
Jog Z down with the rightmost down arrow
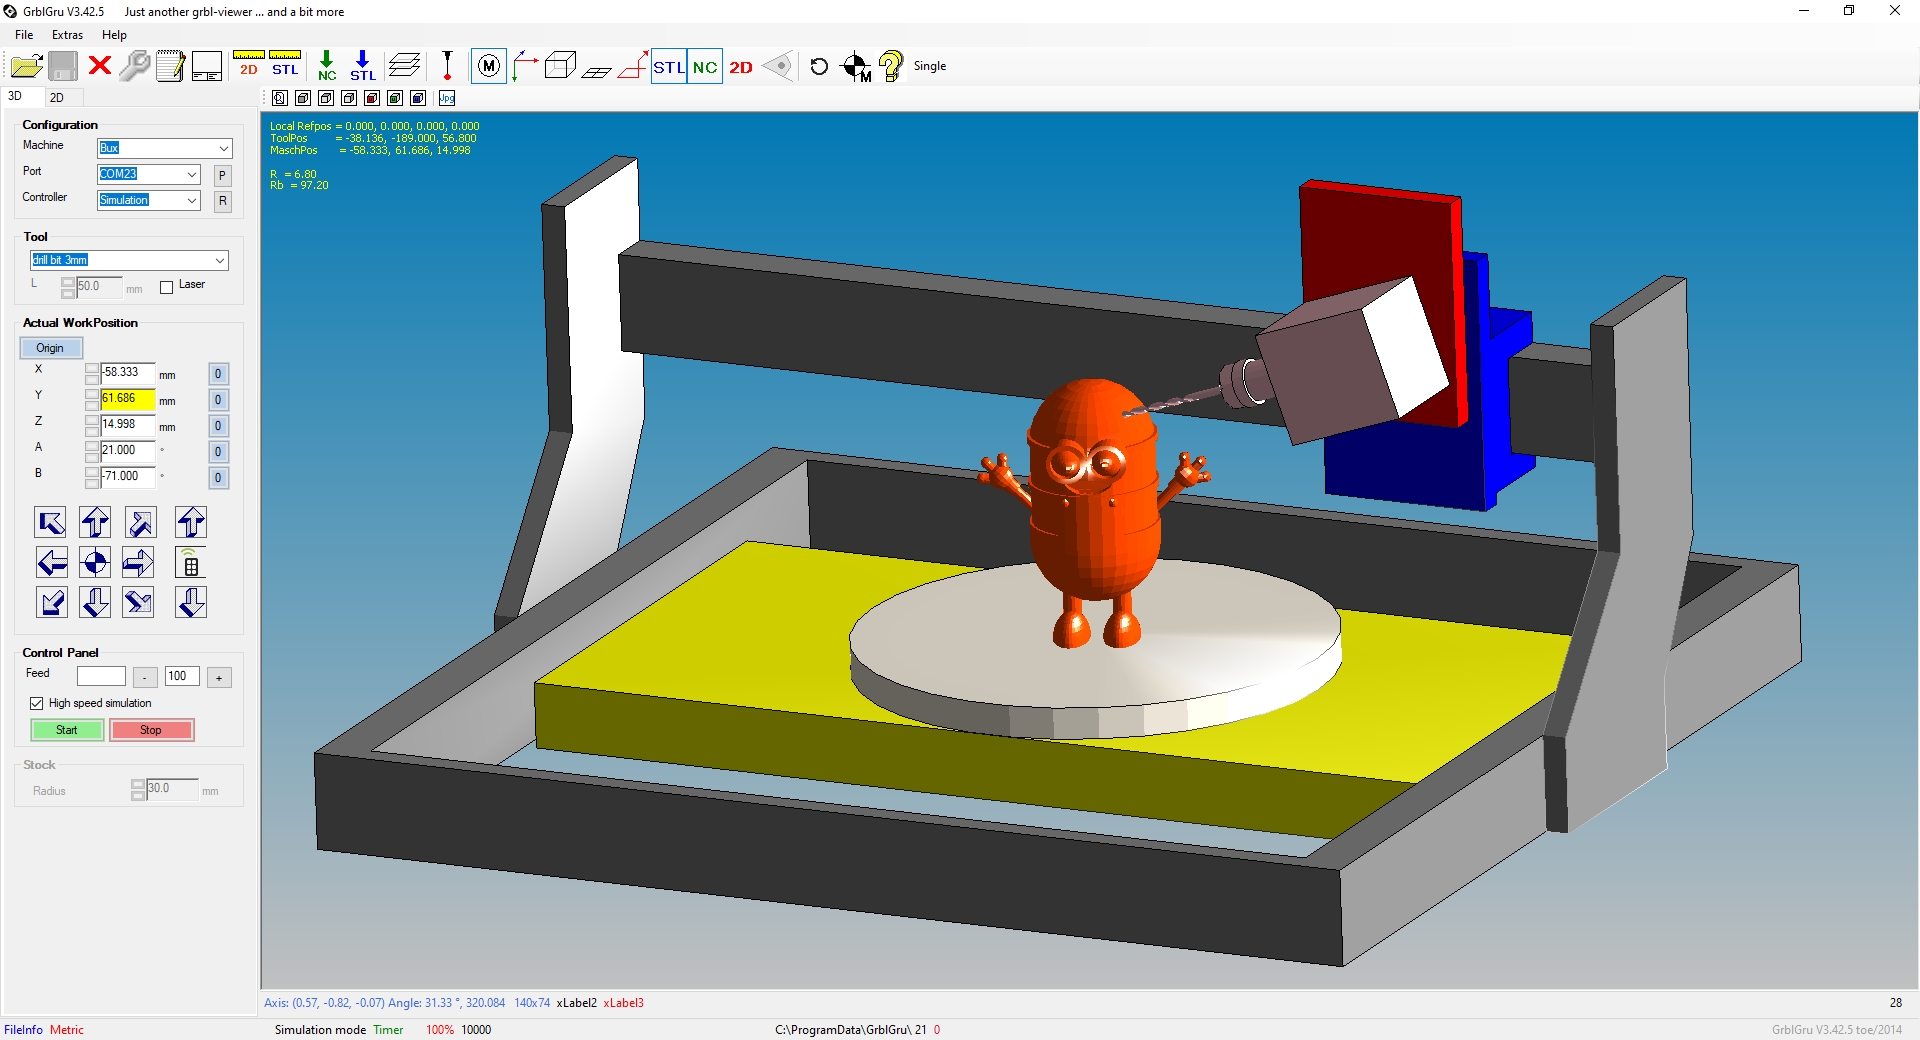191,602
